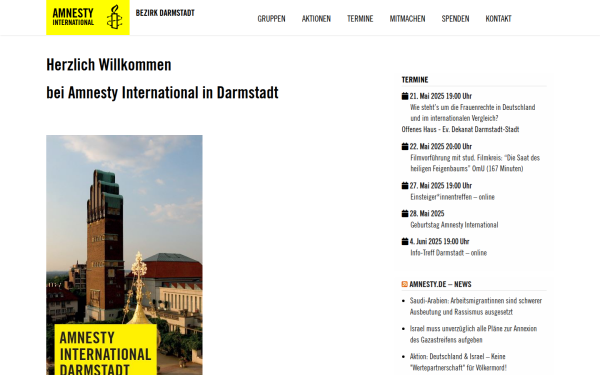The height and width of the screenshot is (375, 600).
Task: Click 'bei Amnesty International in Darmstadt' heading
Action: click(x=162, y=93)
